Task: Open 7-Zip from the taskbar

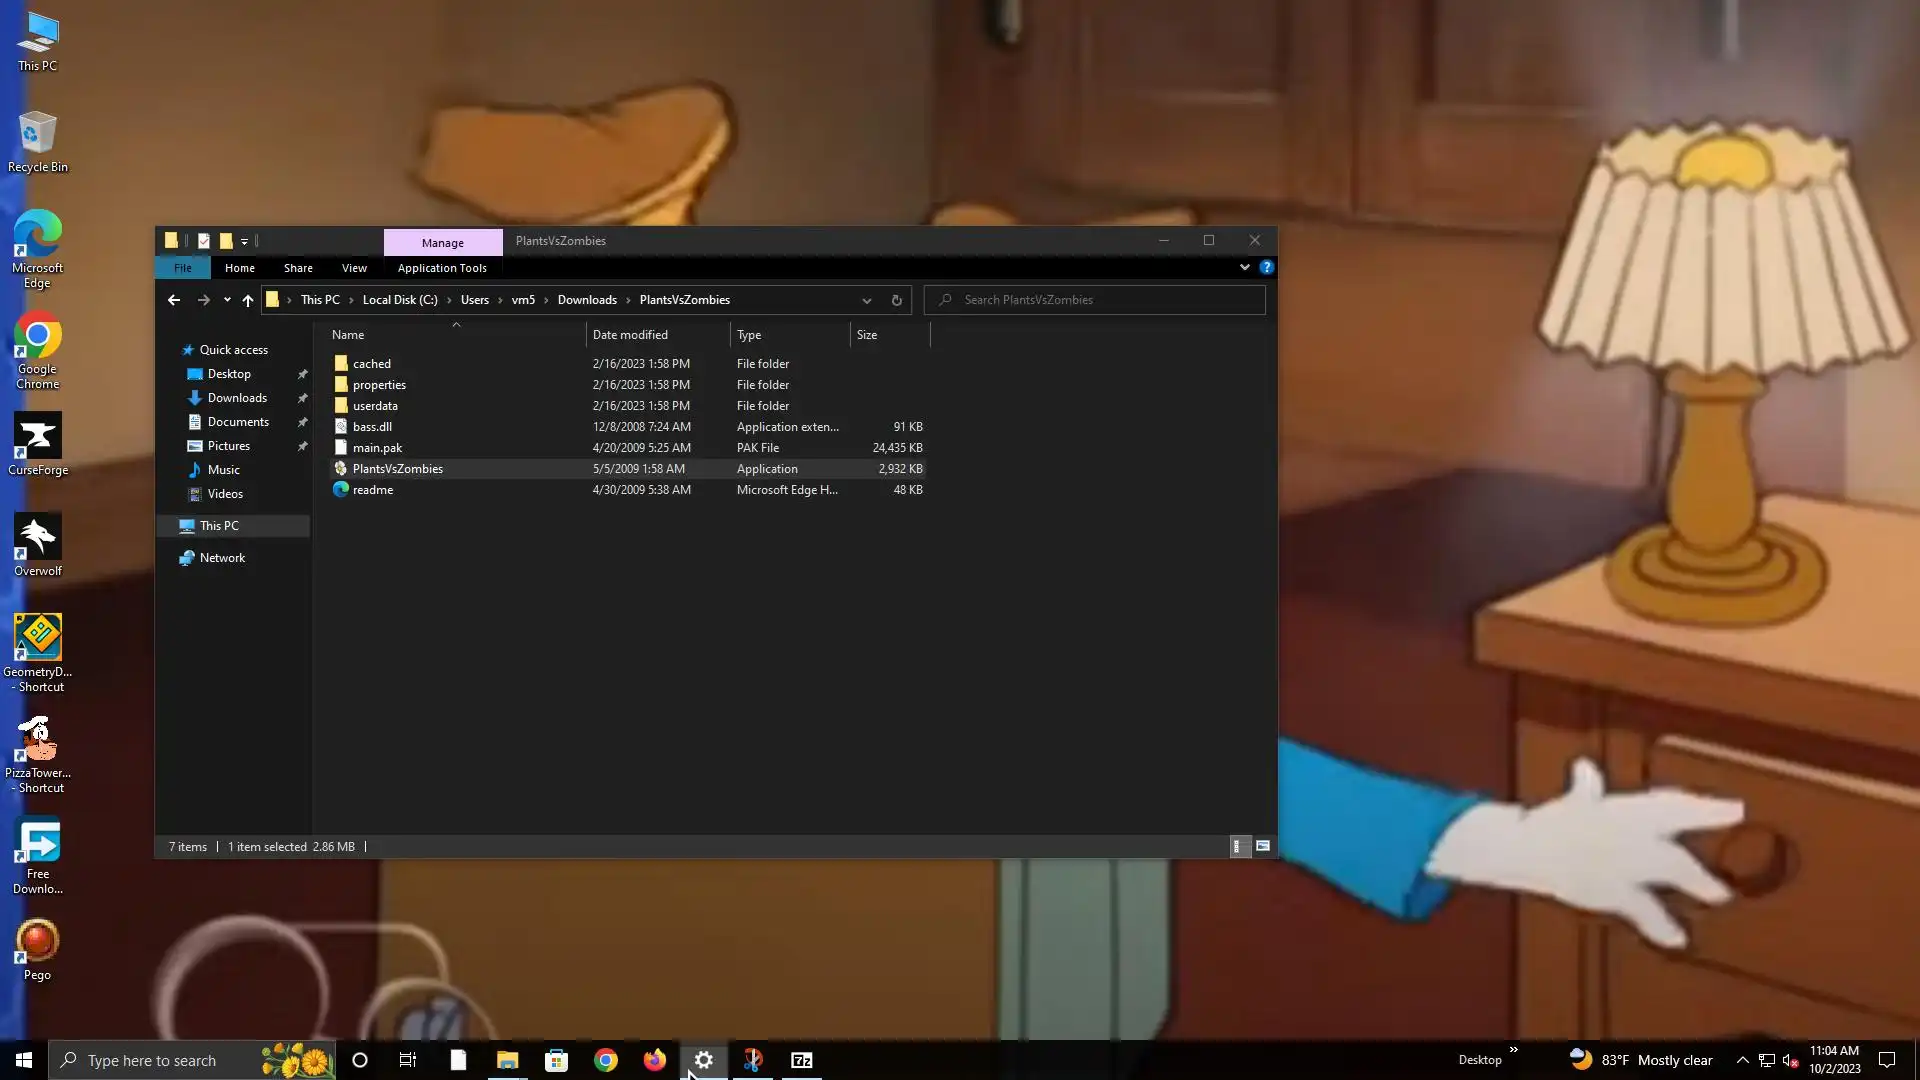Action: (802, 1060)
